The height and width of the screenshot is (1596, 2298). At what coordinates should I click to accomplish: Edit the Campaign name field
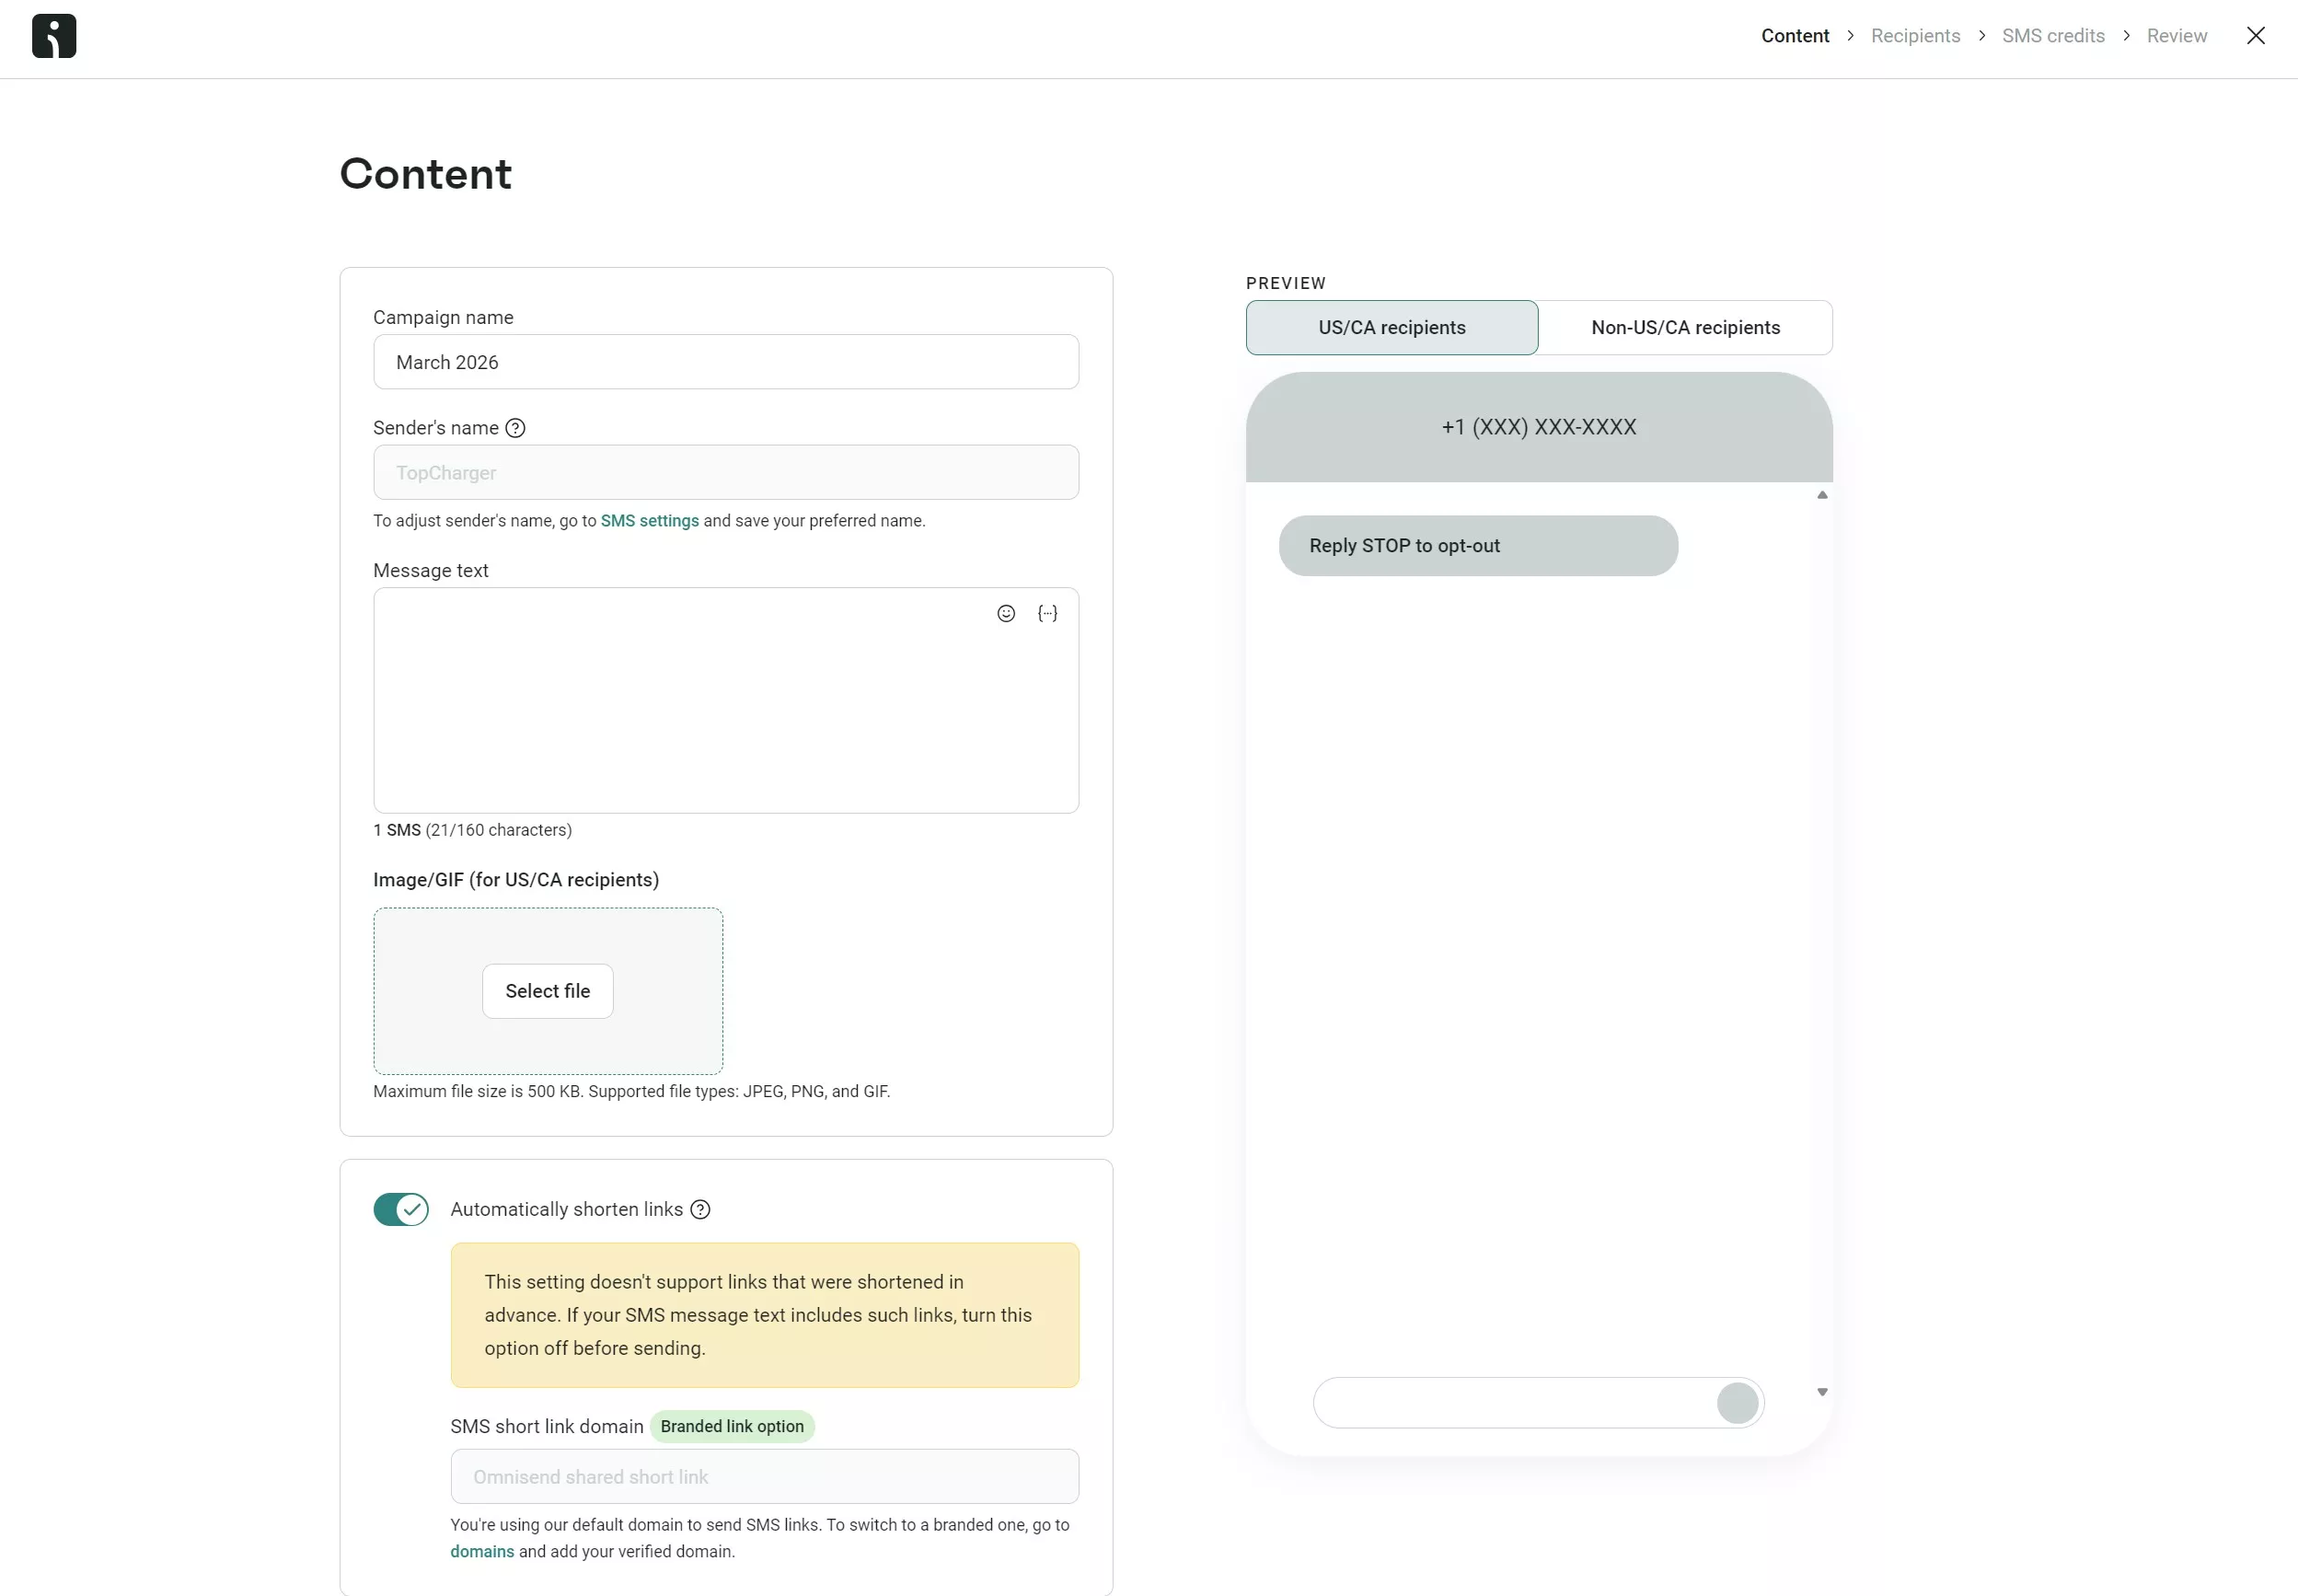point(726,362)
